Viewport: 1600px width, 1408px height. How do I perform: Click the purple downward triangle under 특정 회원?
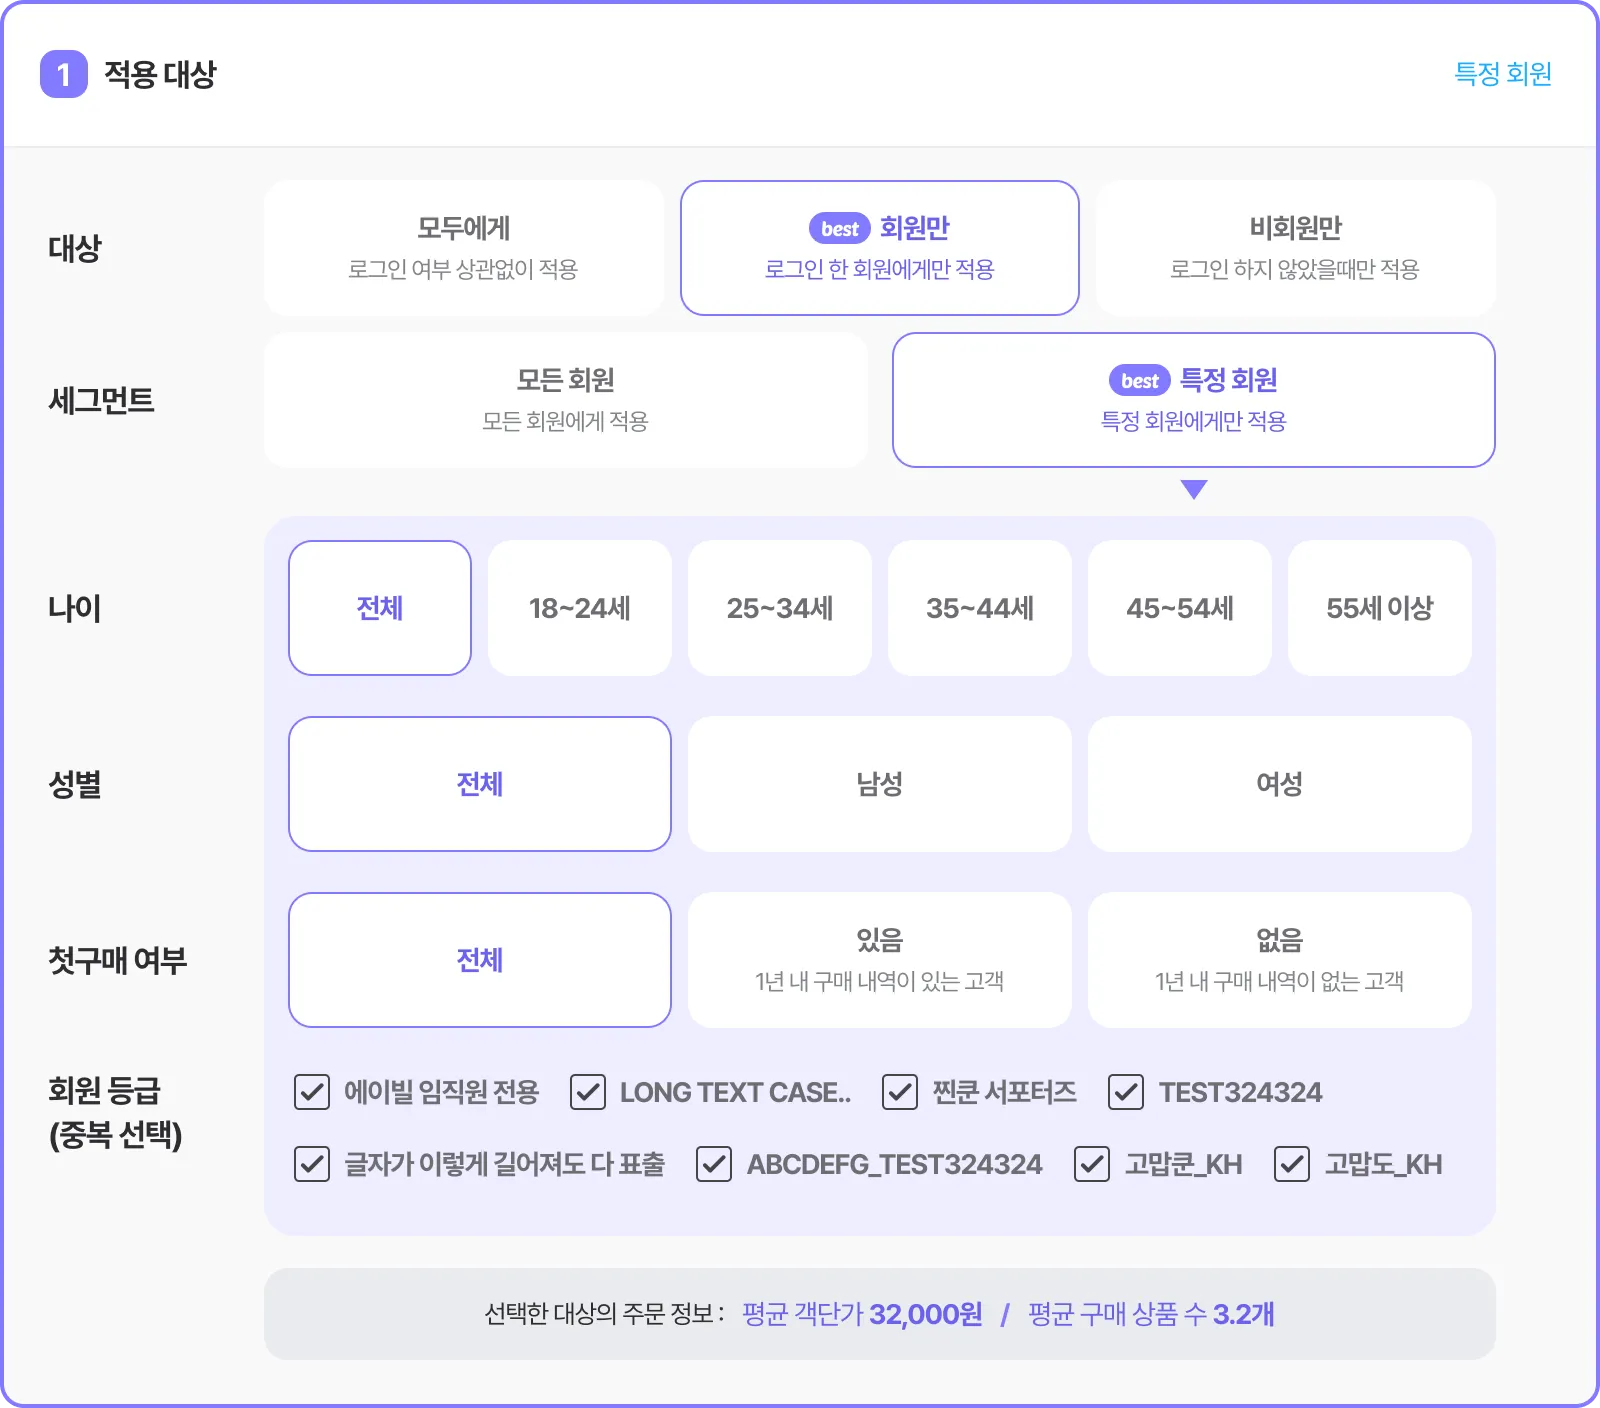coord(1194,489)
